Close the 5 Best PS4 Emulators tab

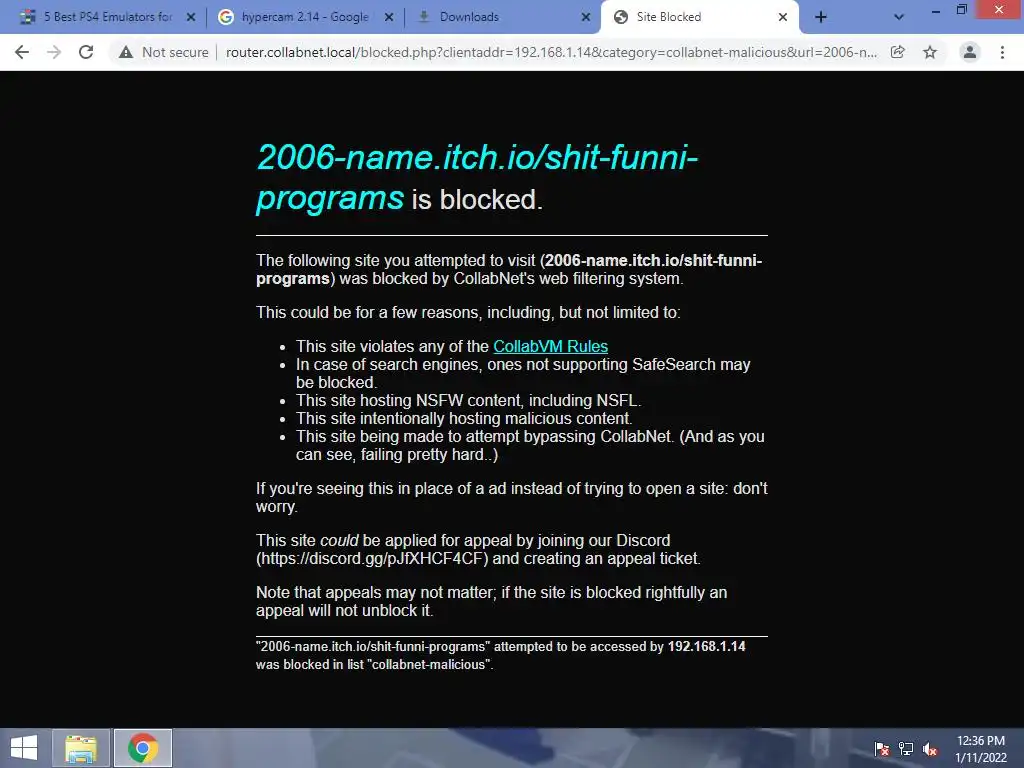pyautogui.click(x=191, y=17)
